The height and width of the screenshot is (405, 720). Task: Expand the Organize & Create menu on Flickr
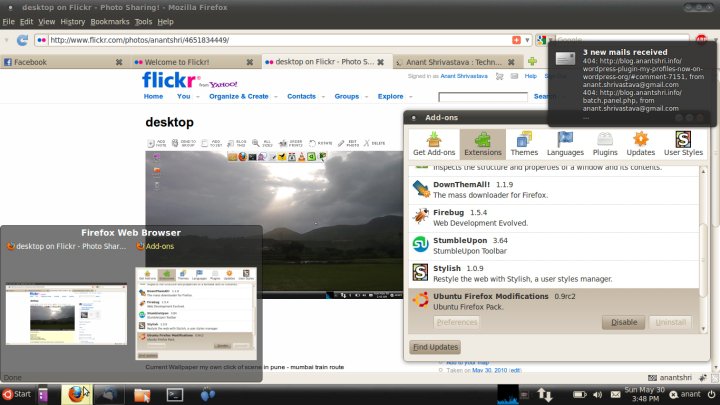point(240,97)
